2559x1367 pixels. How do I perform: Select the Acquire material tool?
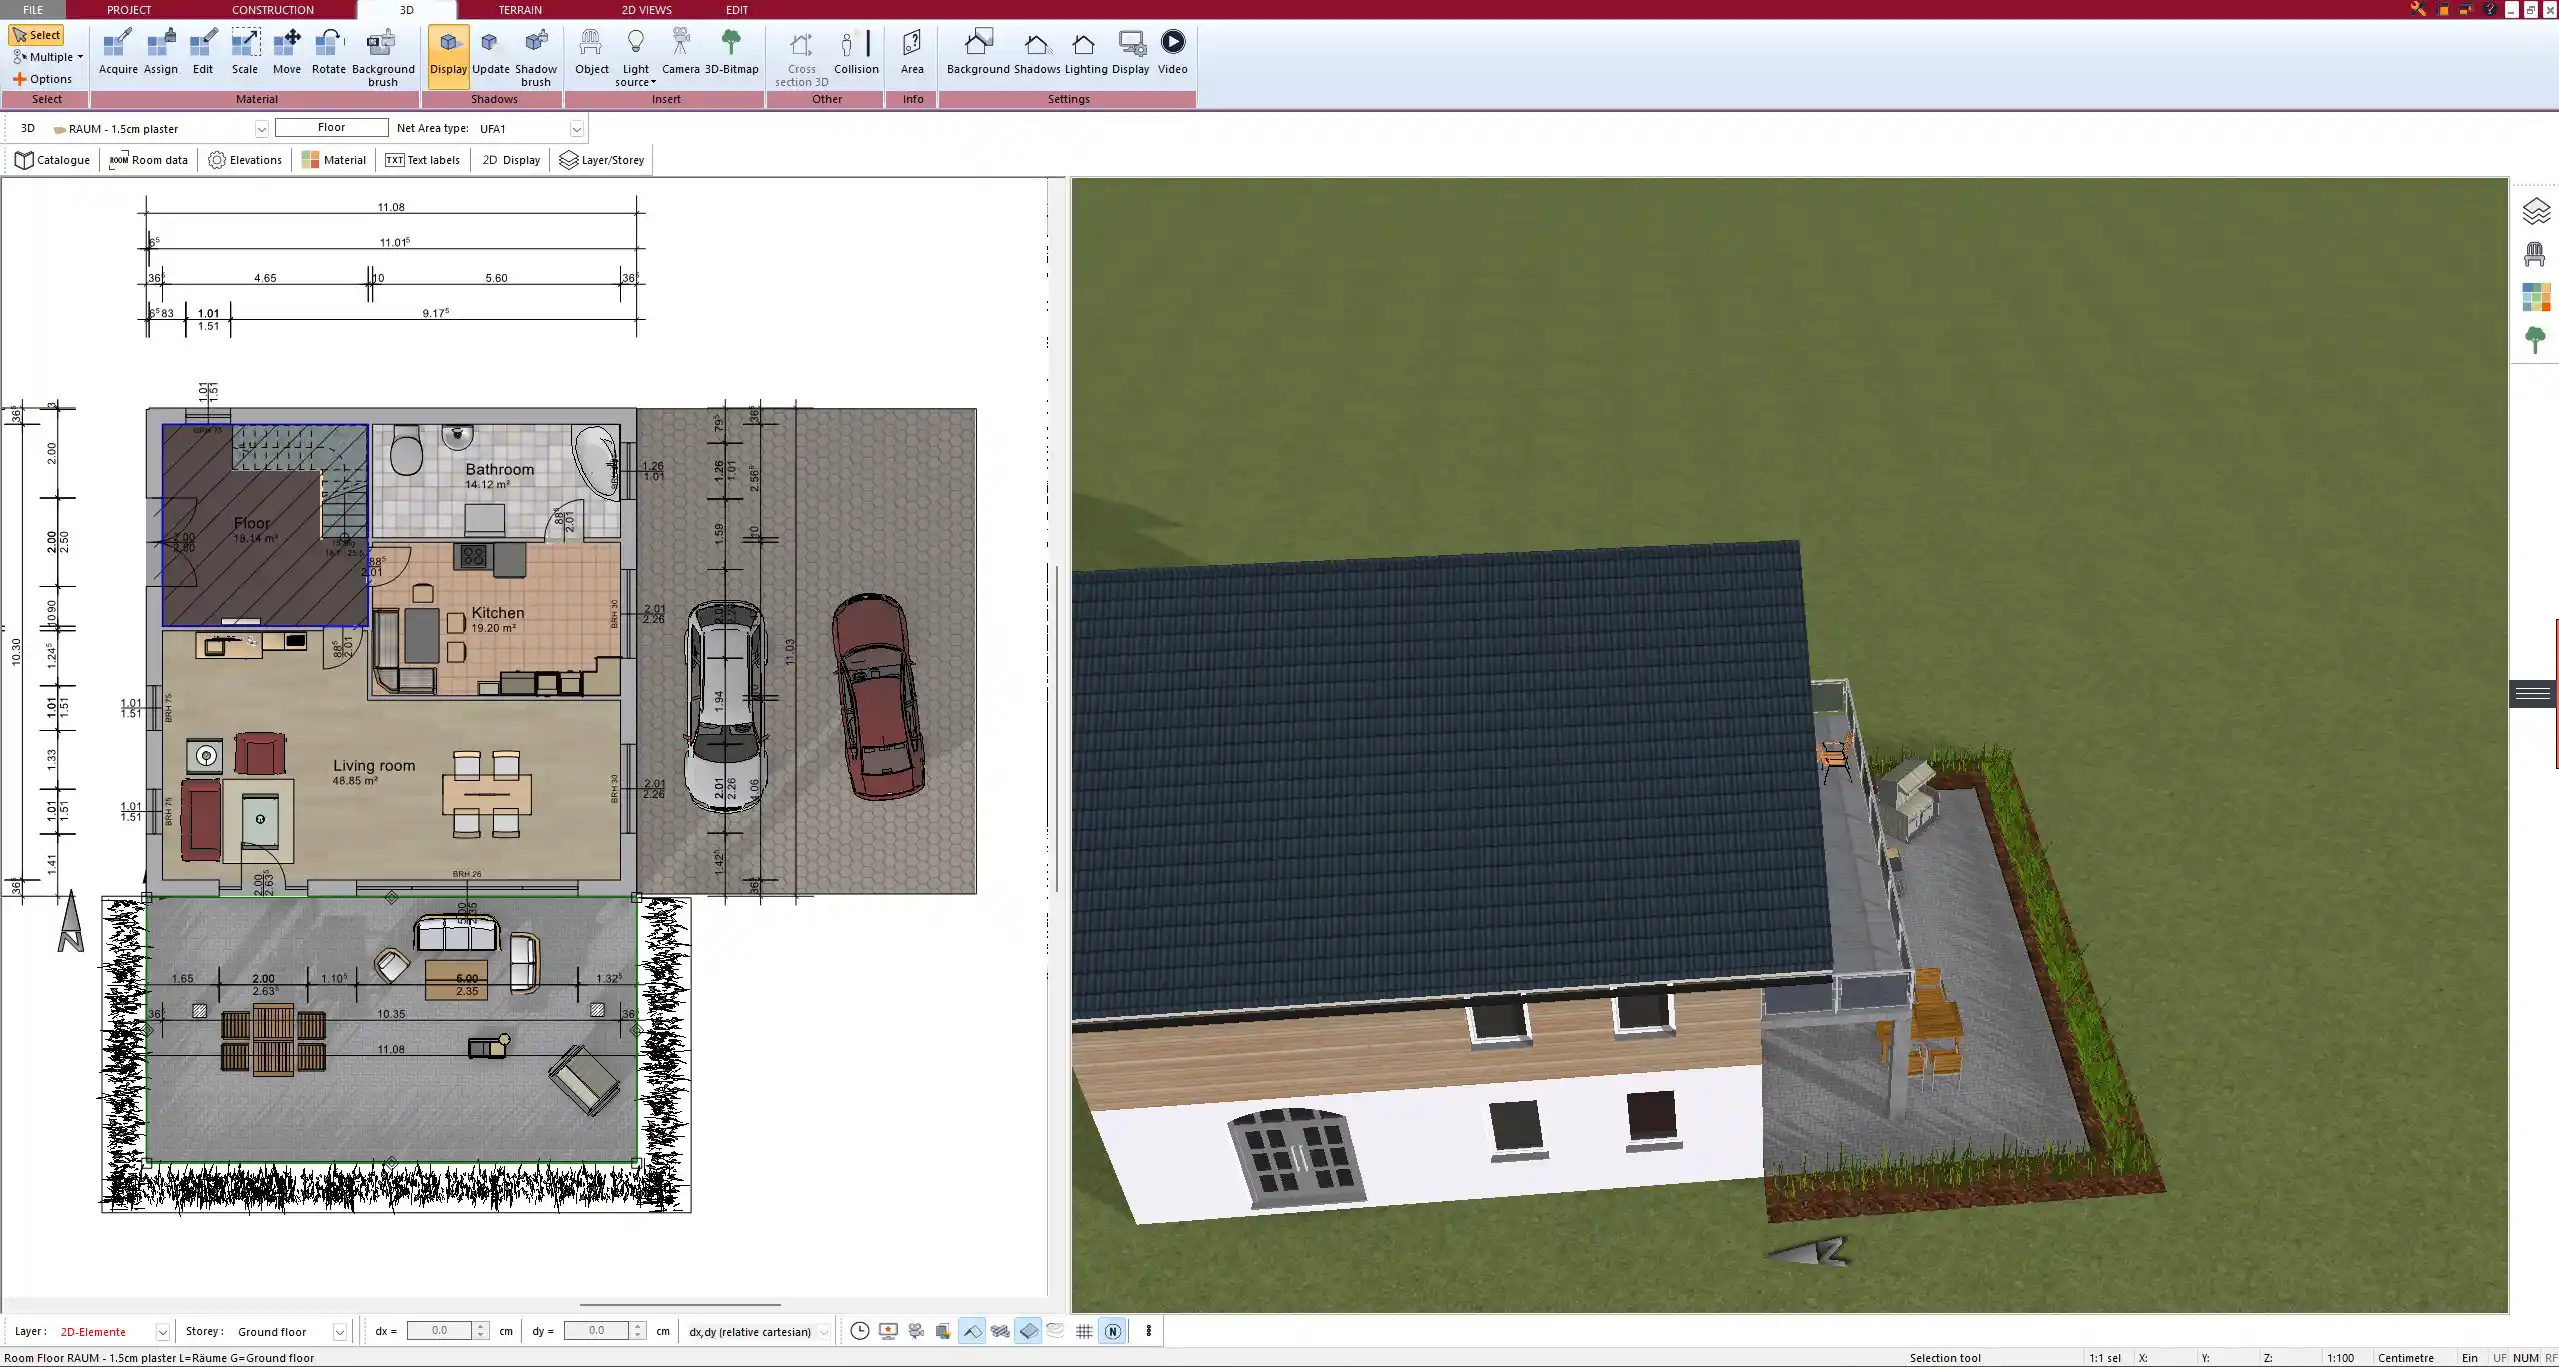pos(118,52)
